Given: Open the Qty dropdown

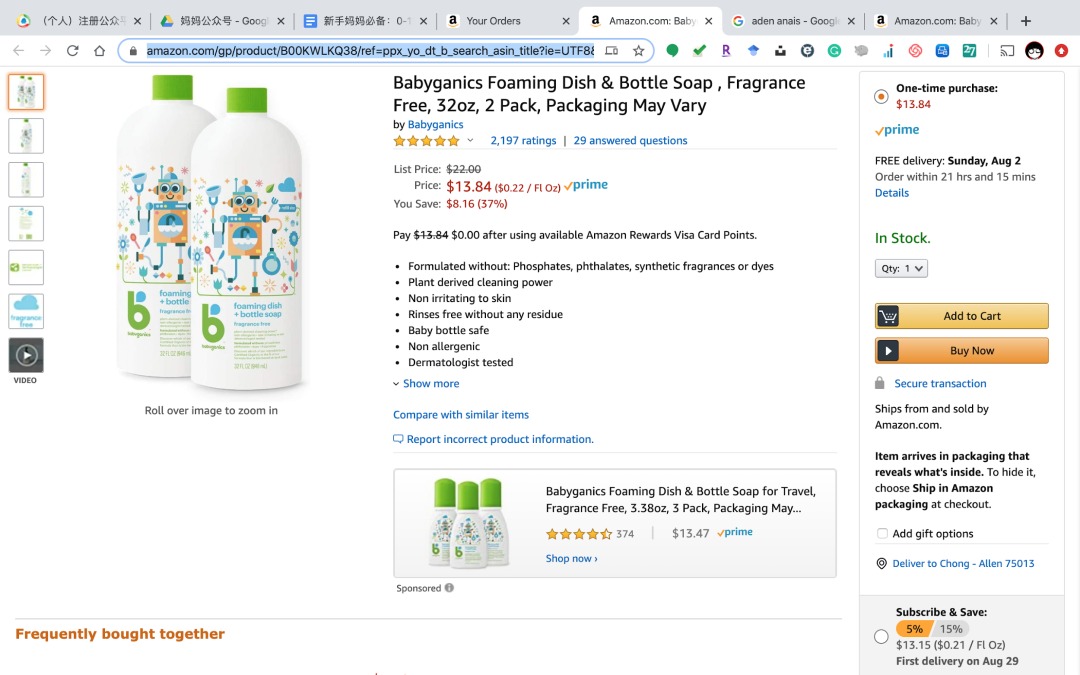Looking at the screenshot, I should 901,268.
